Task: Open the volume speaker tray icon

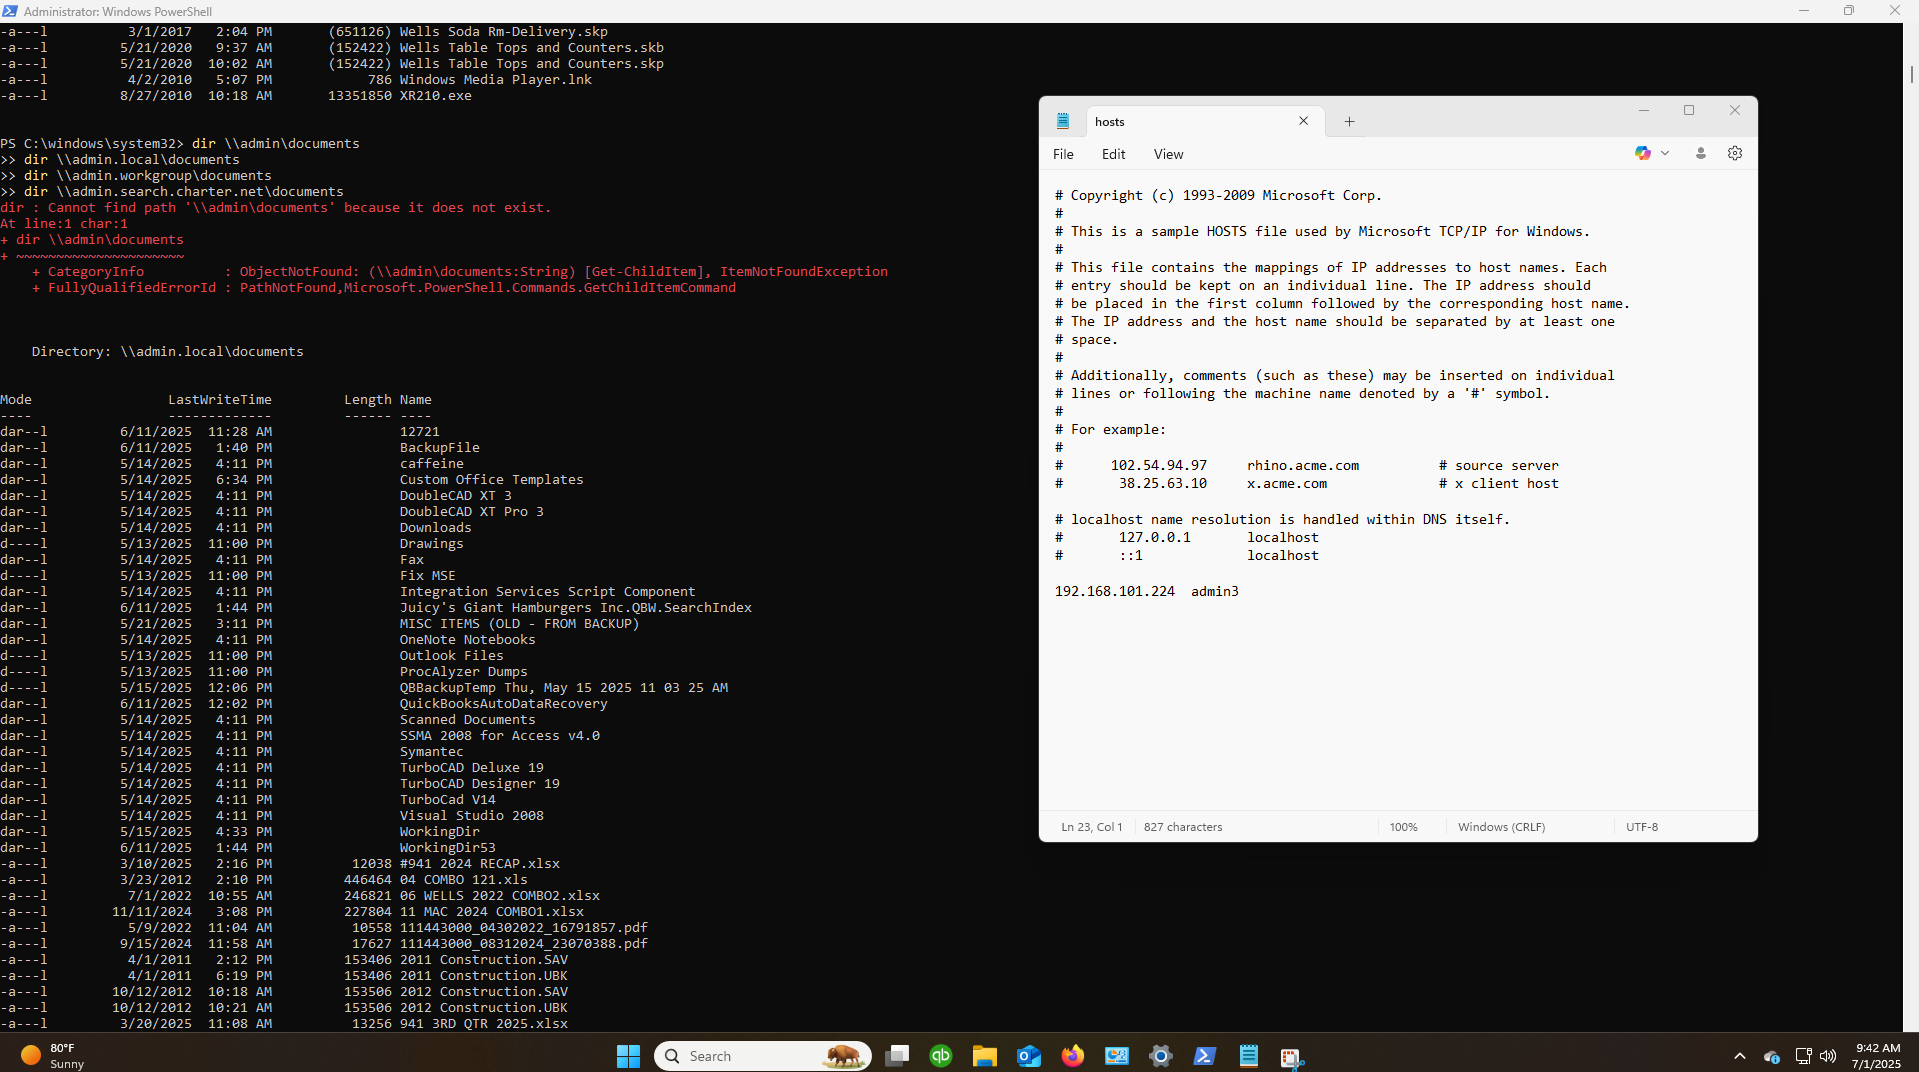Action: click(1829, 1056)
